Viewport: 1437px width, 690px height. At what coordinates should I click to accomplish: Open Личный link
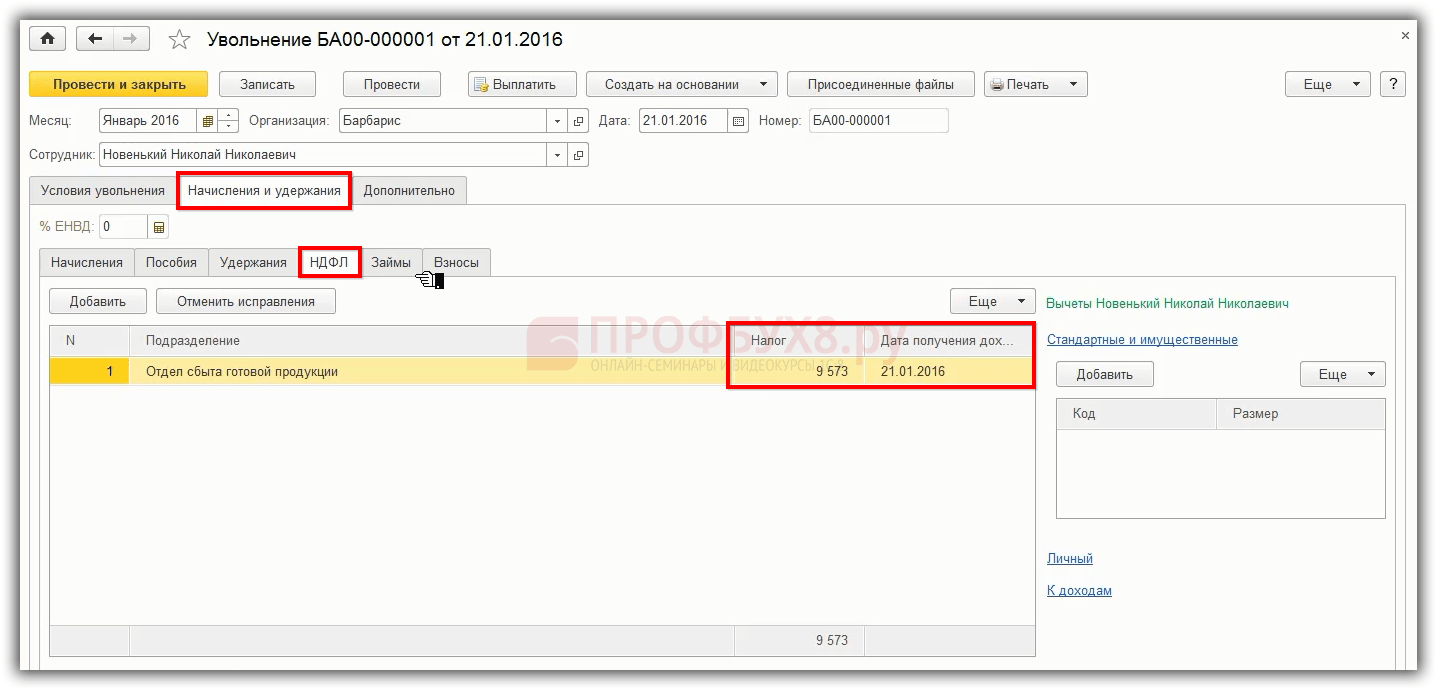1070,558
